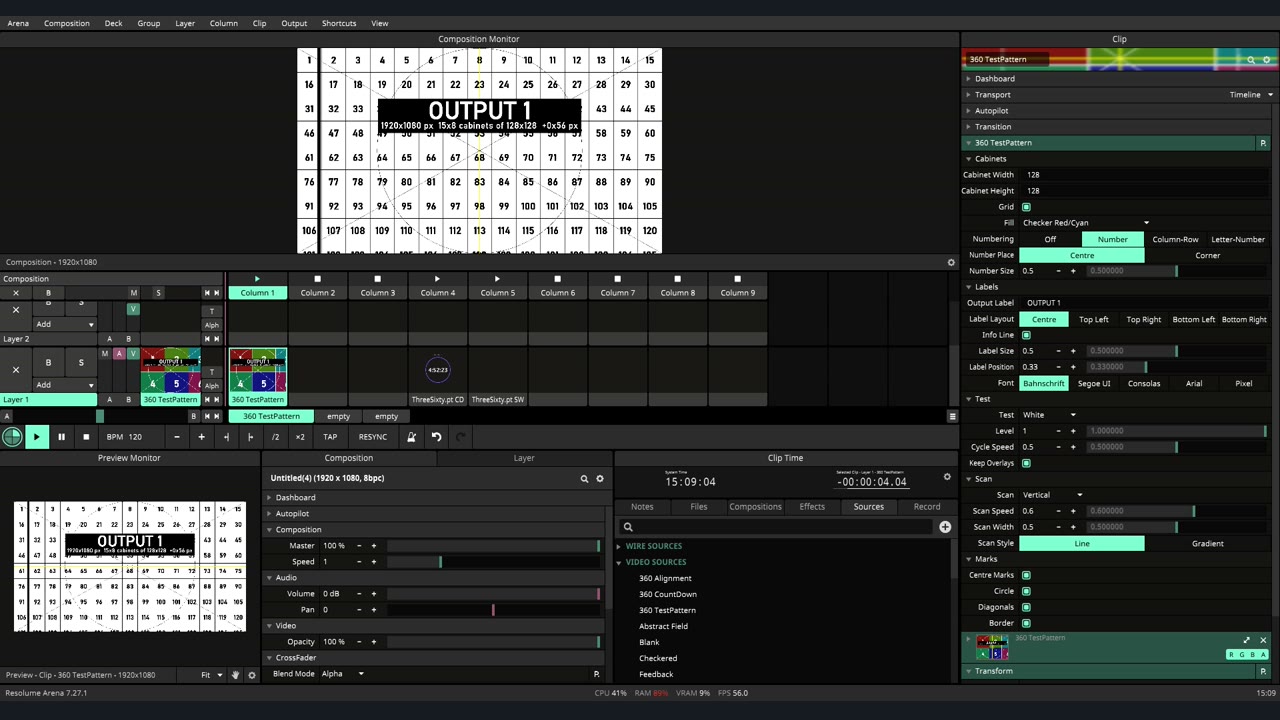Click the Scan Speed slider
Image resolution: width=1280 pixels, height=720 pixels.
[x=1177, y=511]
